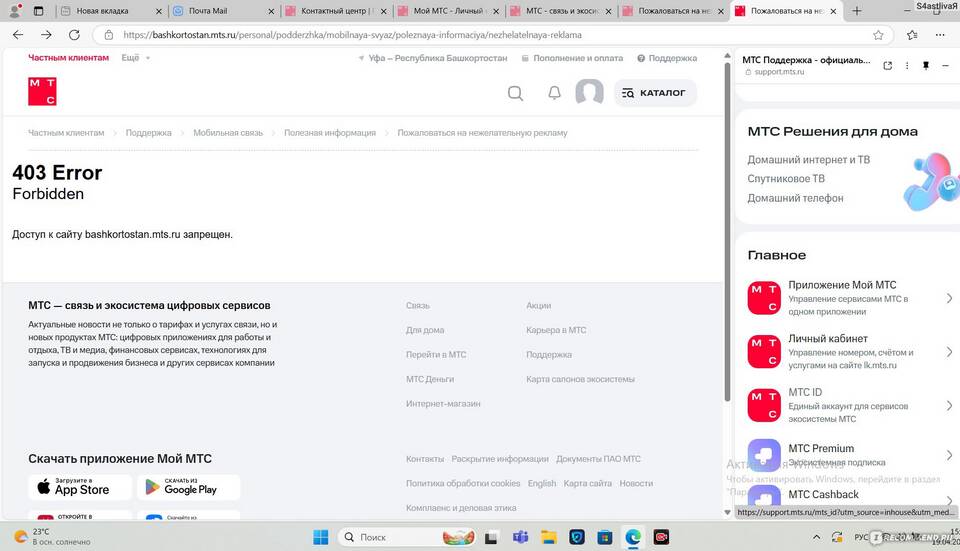Viewport: 960px width, 551px height.
Task: Open footer link 'Карьера в МТС'
Action: 556,330
